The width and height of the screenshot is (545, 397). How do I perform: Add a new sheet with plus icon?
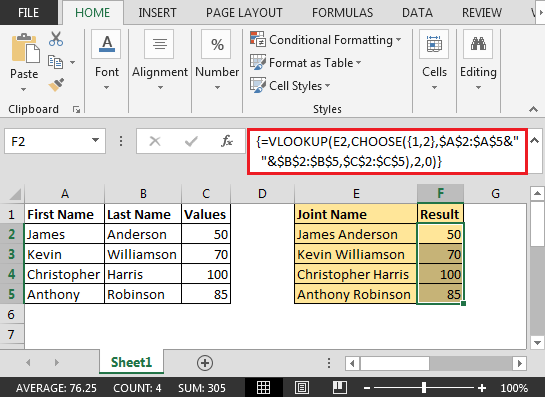tap(205, 363)
